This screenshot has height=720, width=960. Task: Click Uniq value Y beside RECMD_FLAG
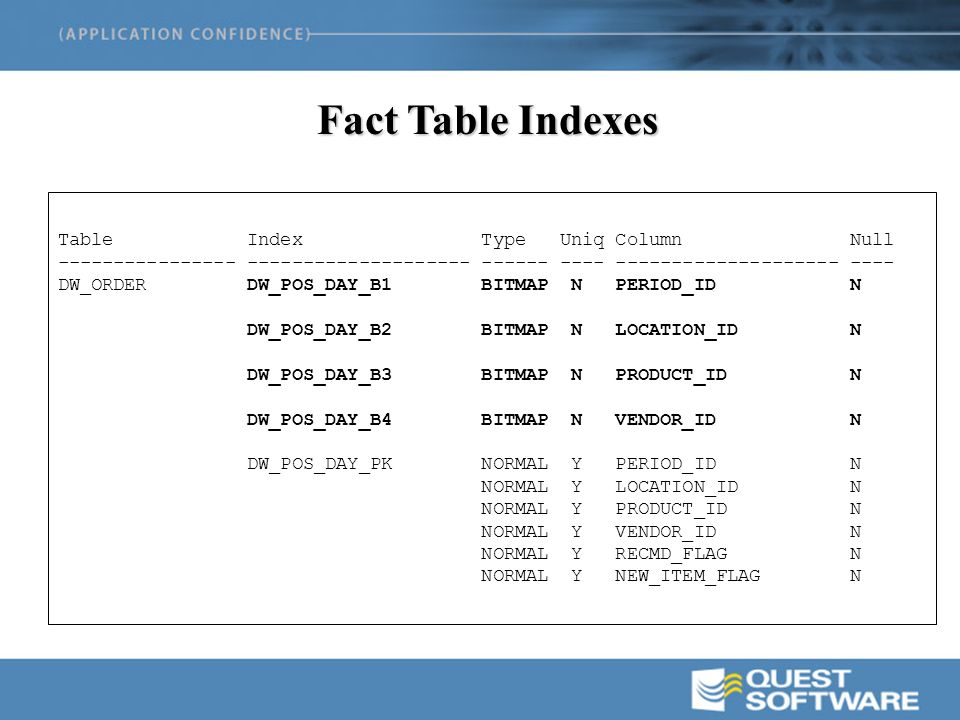click(576, 553)
